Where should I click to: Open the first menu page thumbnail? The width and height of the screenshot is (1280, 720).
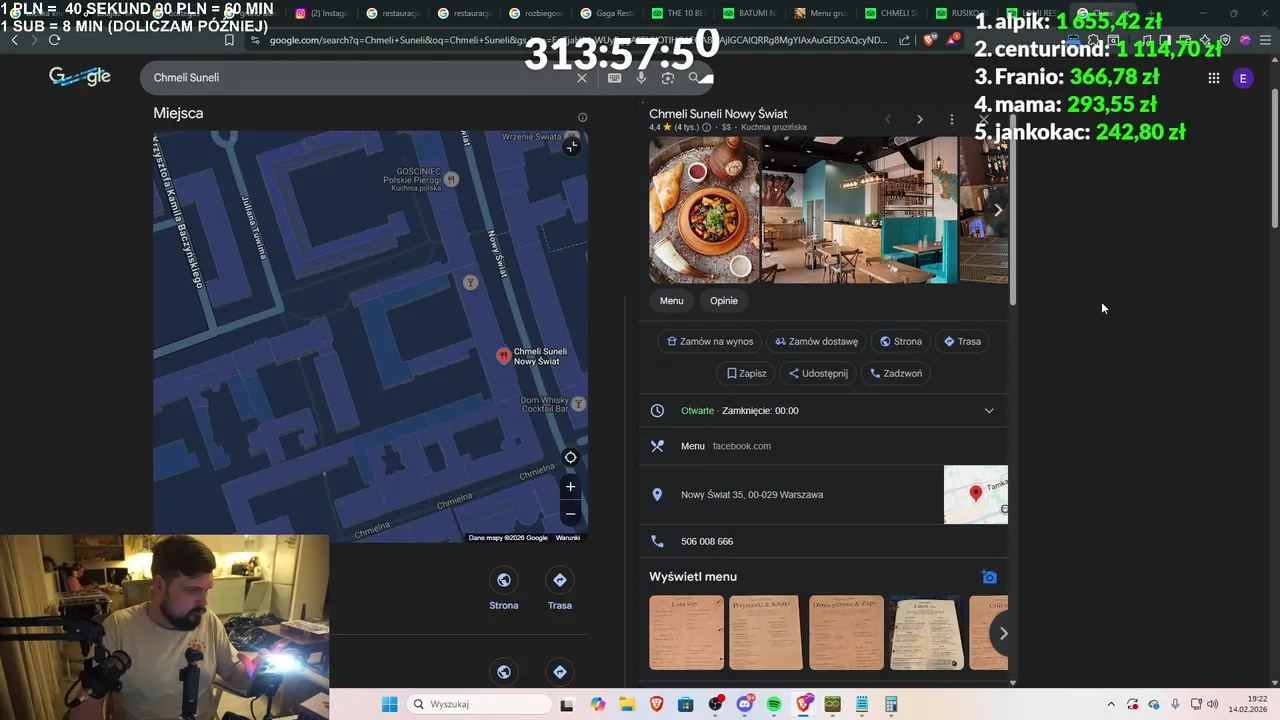(686, 633)
